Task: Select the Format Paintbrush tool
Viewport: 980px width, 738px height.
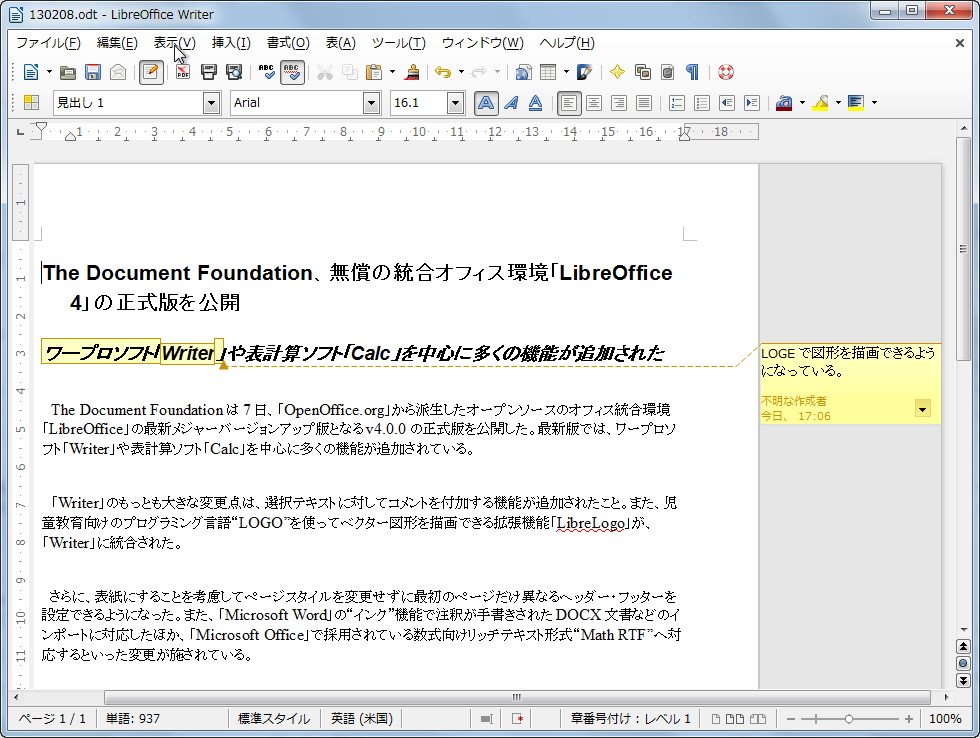Action: (x=412, y=72)
